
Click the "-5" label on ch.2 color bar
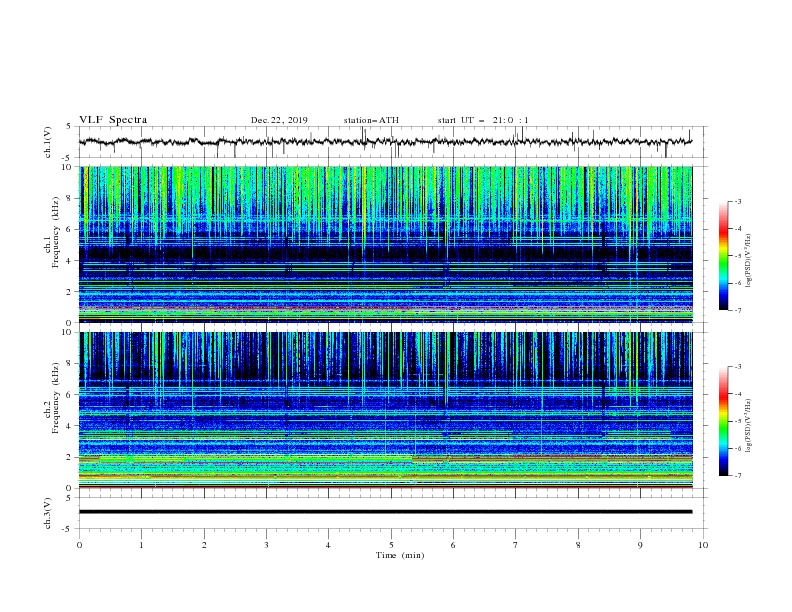(x=737, y=421)
